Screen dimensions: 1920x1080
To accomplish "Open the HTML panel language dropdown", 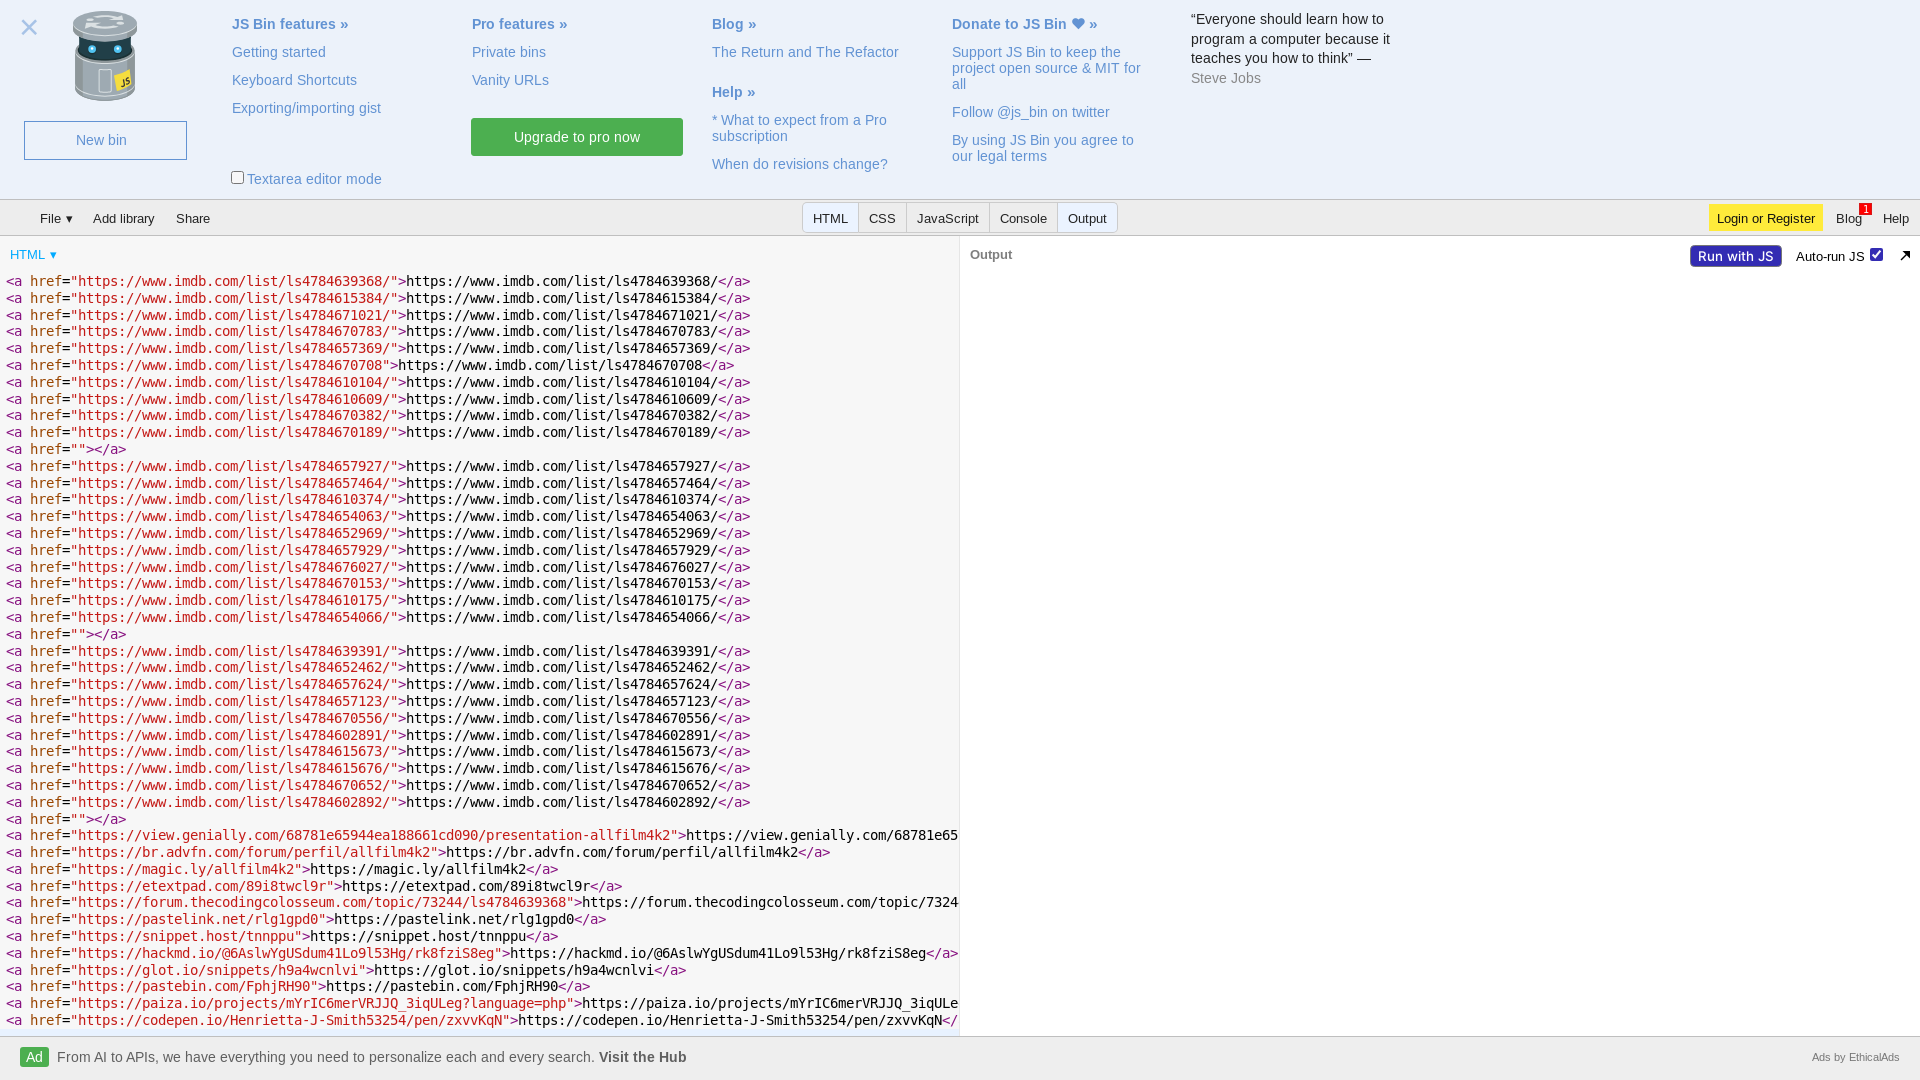I will click(34, 255).
